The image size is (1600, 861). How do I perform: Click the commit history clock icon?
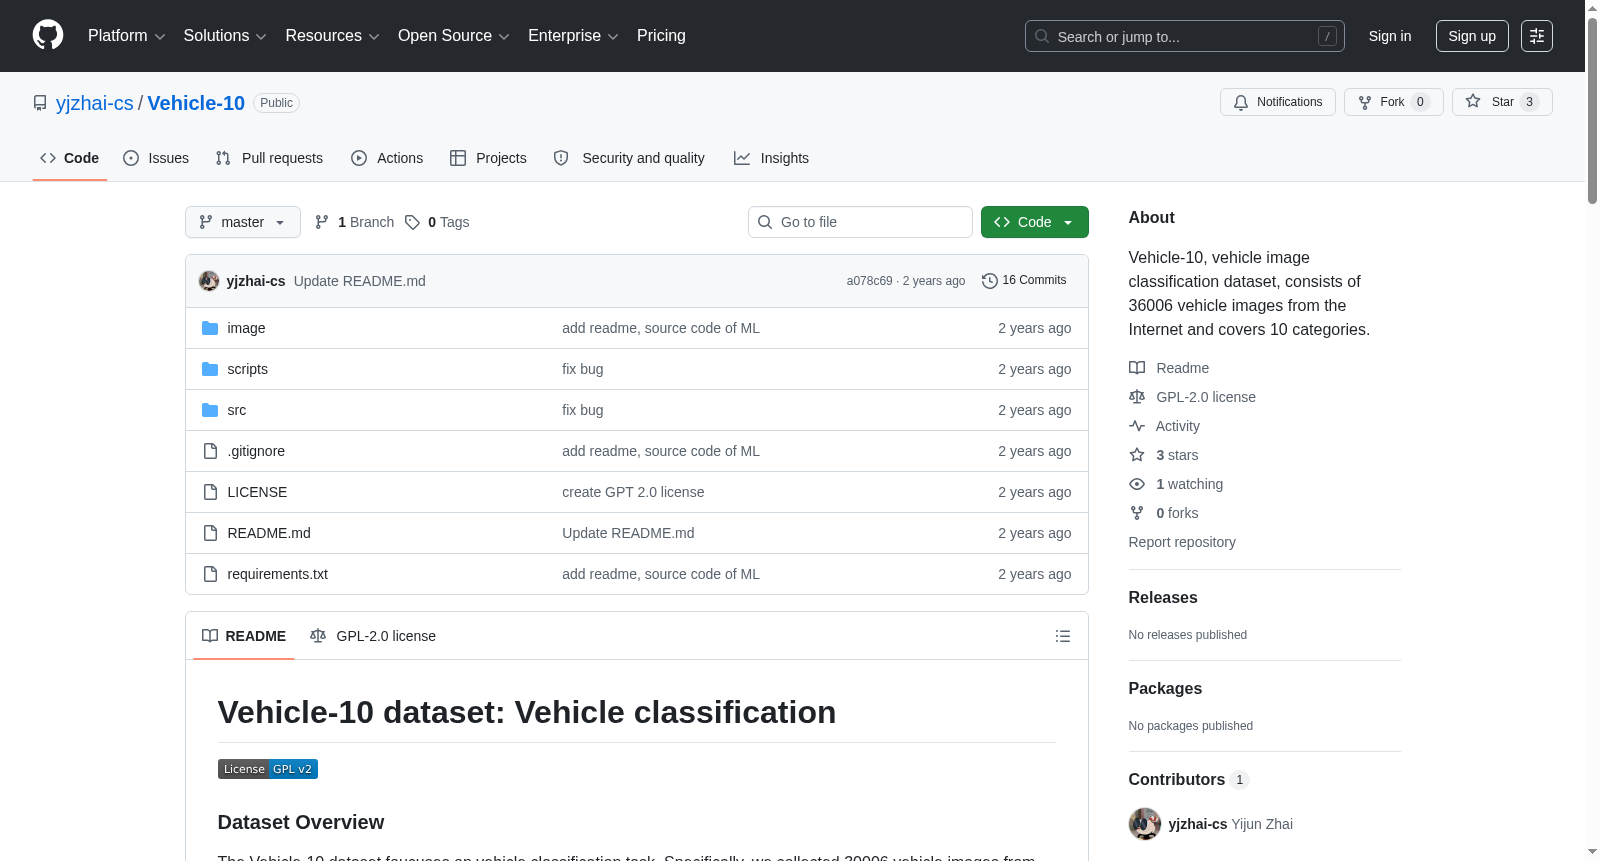pos(990,281)
